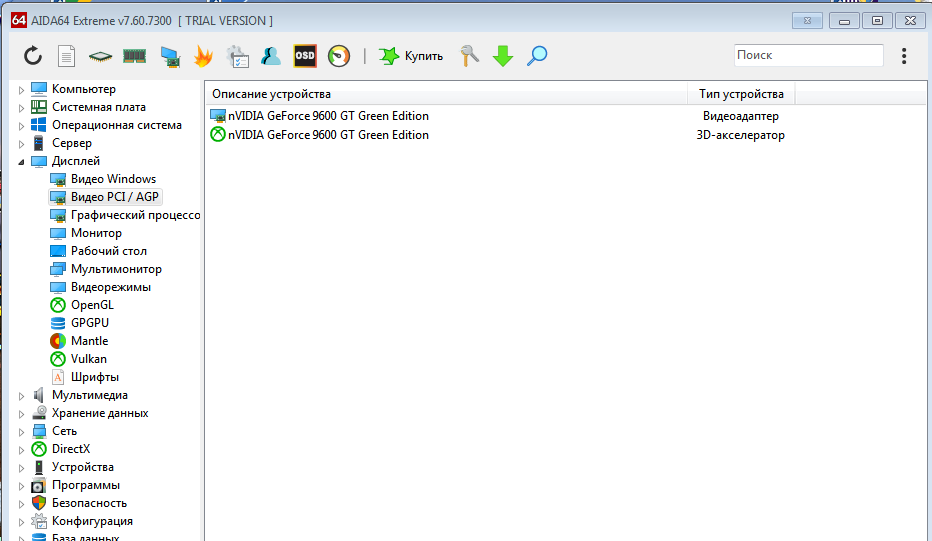The height and width of the screenshot is (541, 932).
Task: Click the Видеоадаптер type cell
Action: coord(741,116)
